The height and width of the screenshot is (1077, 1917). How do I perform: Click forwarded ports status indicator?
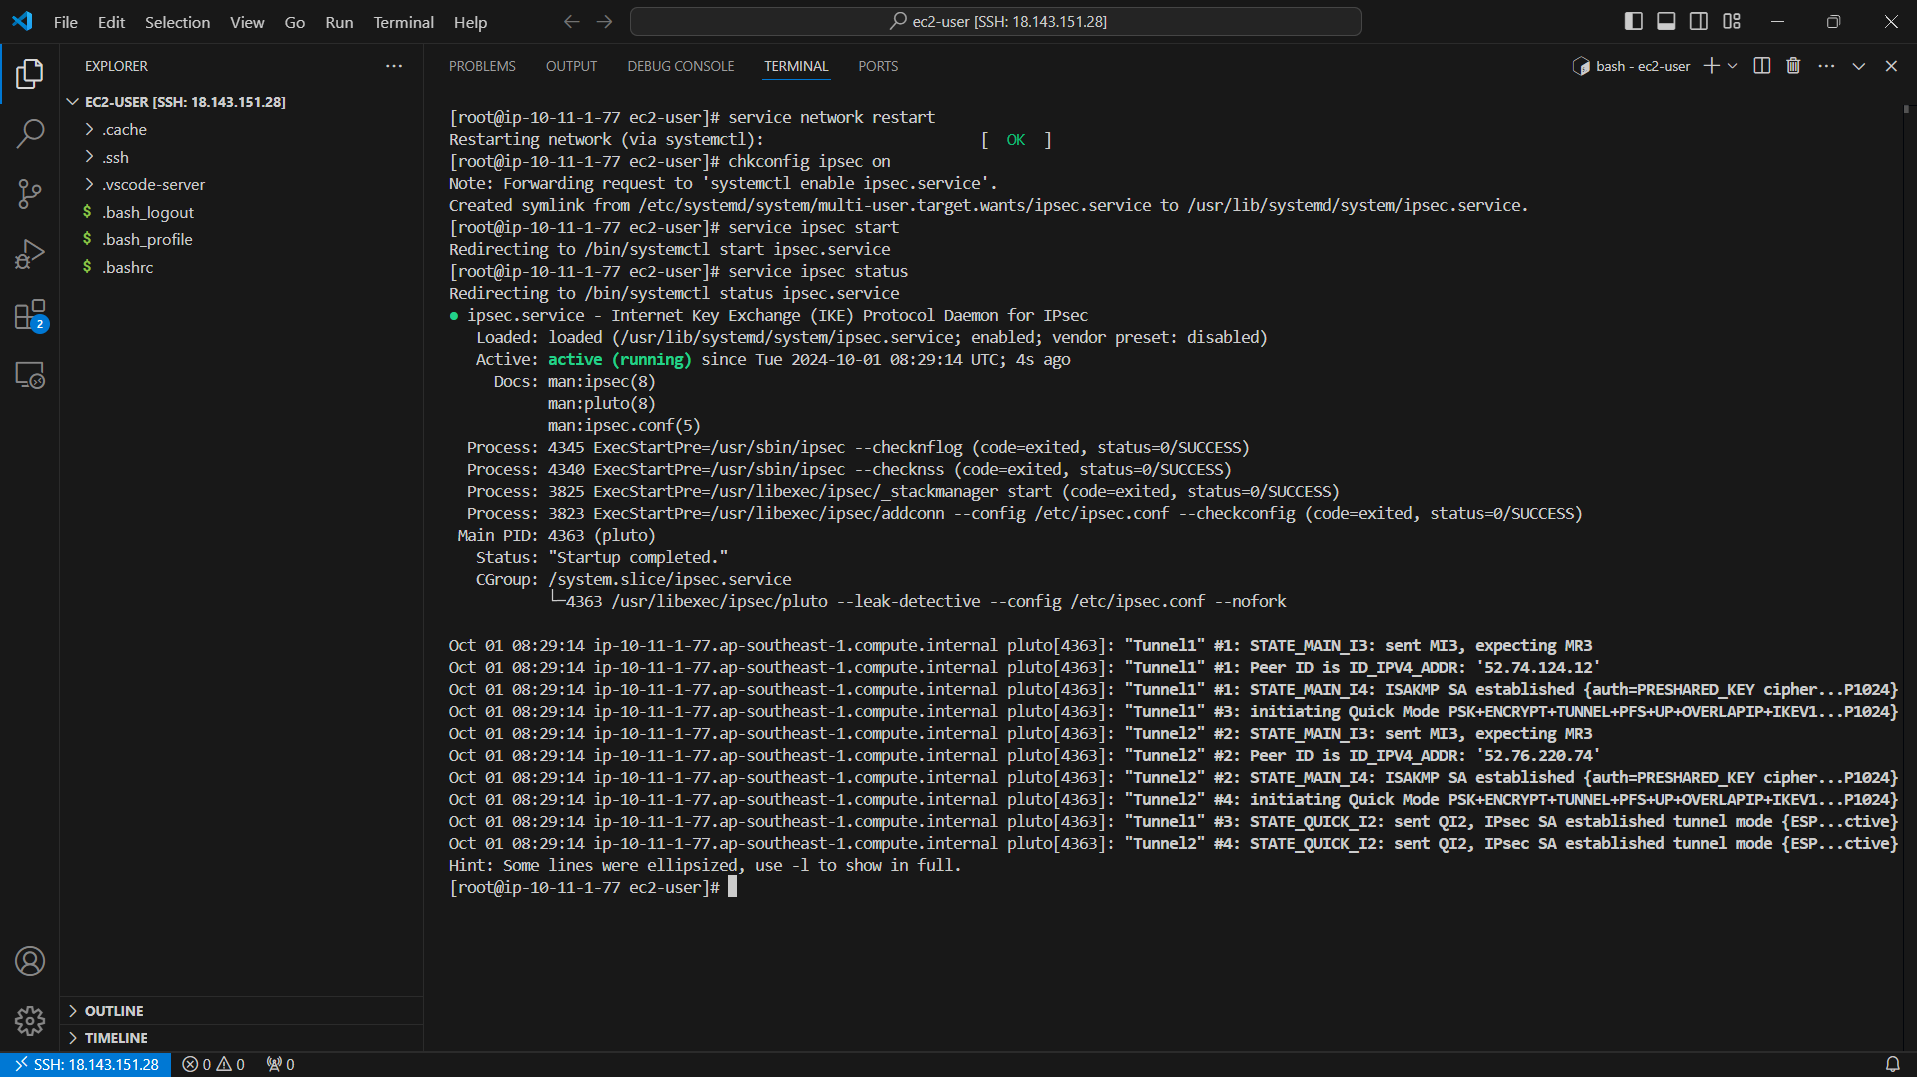[281, 1064]
